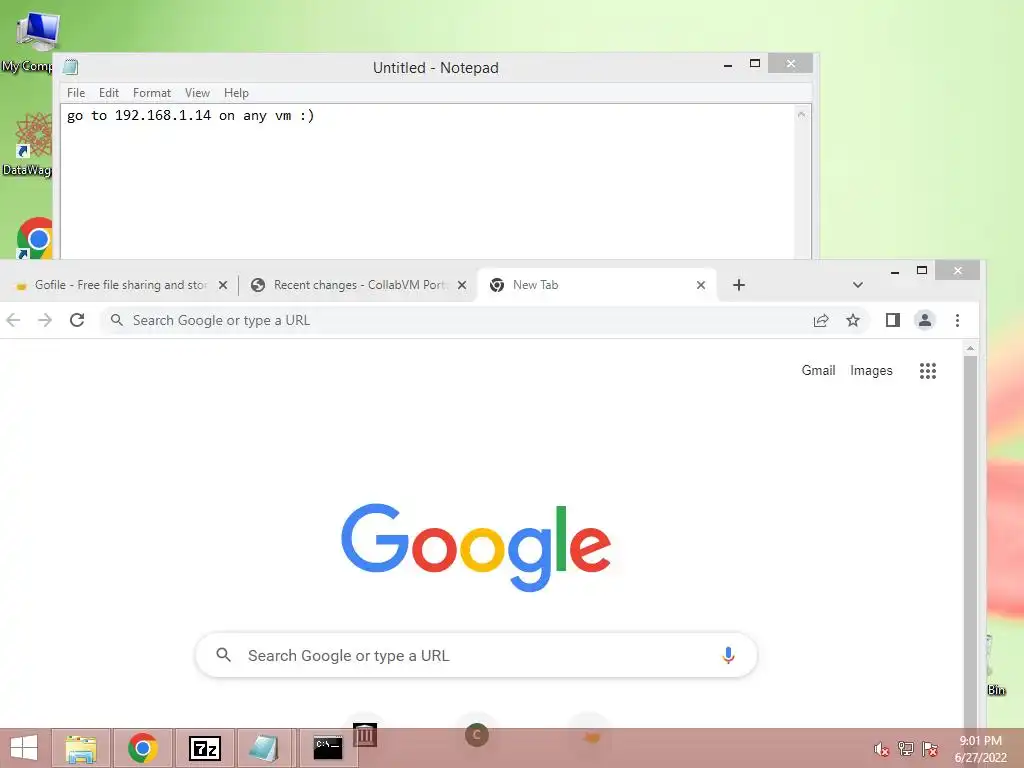Reload the page in Chrome

[x=77, y=320]
